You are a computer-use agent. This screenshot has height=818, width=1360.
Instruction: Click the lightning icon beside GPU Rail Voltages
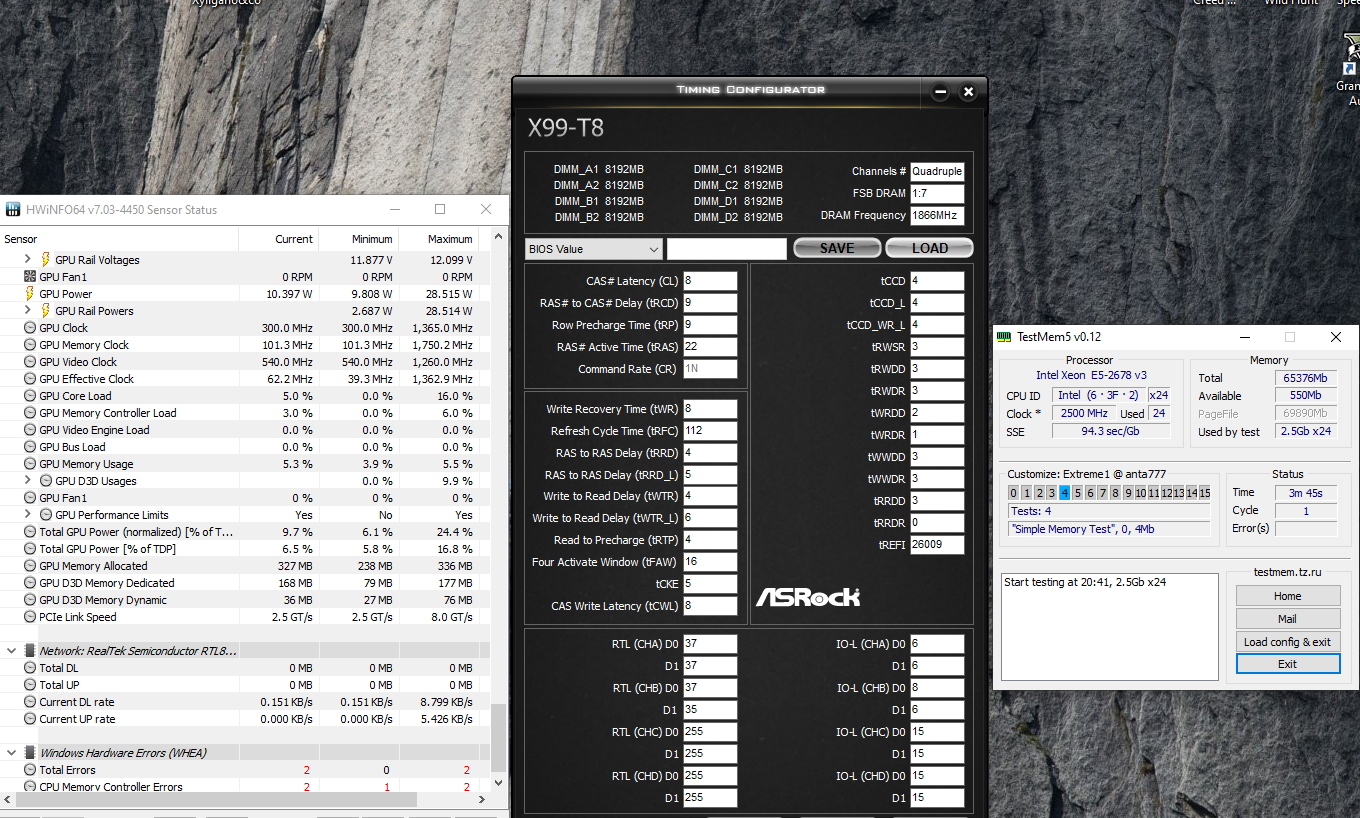click(x=45, y=260)
